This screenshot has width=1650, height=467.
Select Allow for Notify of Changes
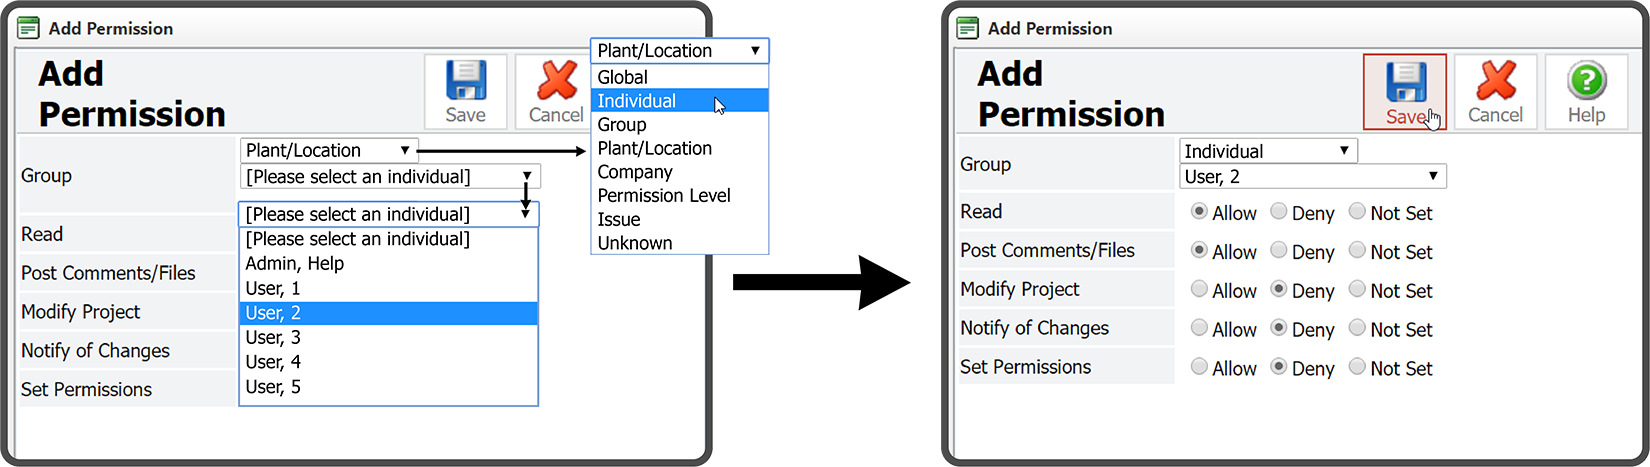coord(1199,328)
